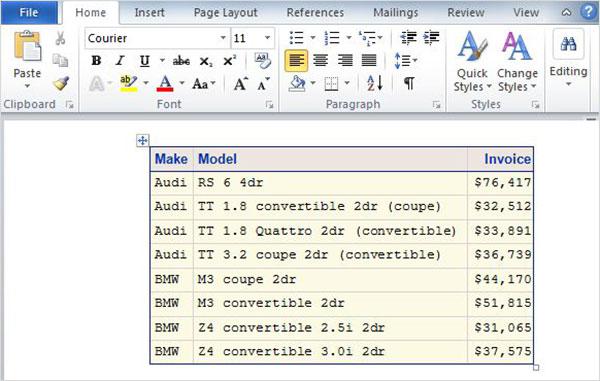
Task: Switch to the Mailings tab
Action: click(395, 13)
